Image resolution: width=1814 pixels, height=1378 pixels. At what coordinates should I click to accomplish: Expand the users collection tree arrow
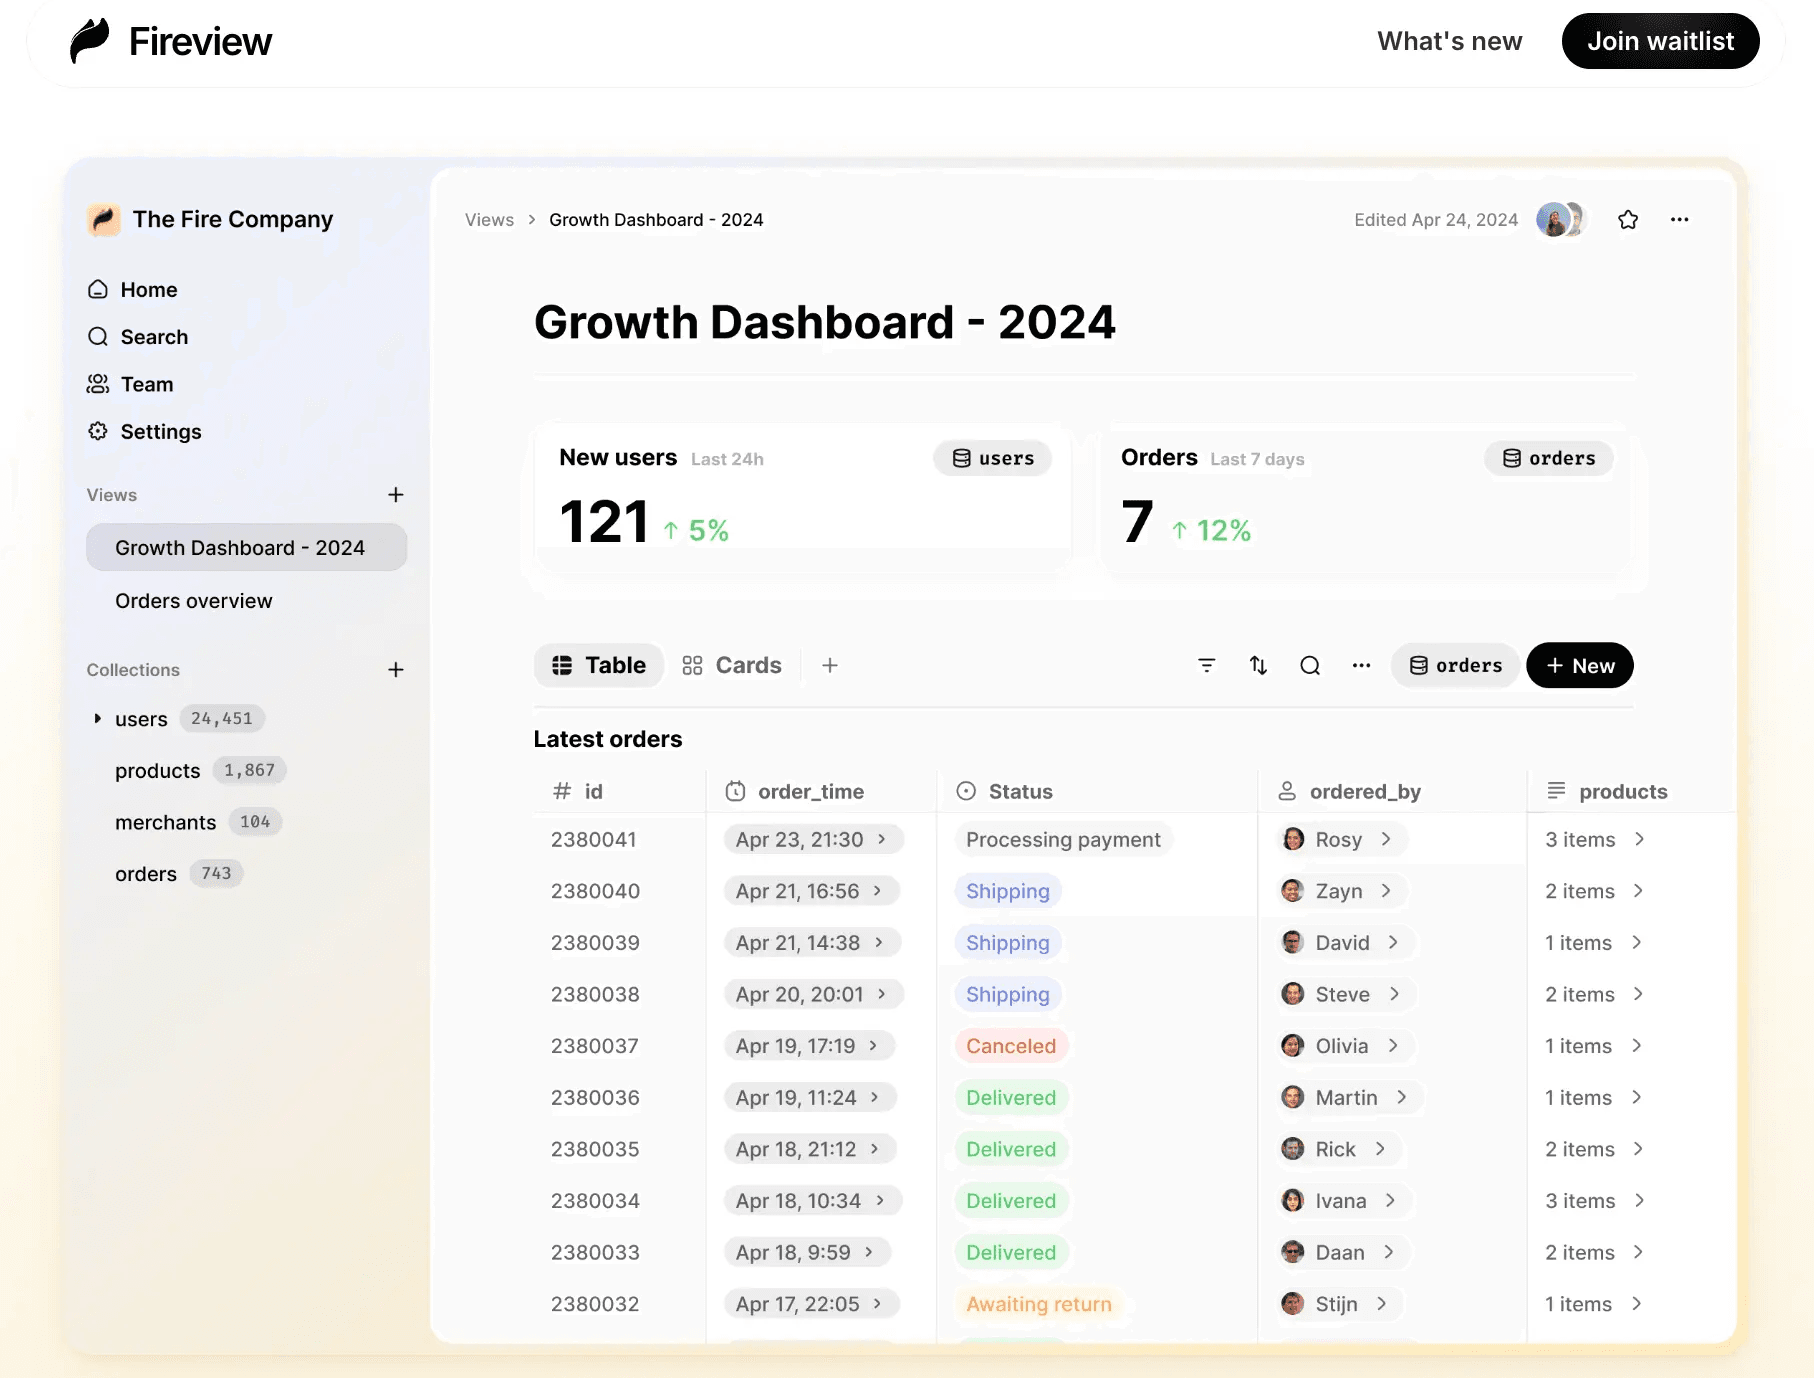point(97,719)
